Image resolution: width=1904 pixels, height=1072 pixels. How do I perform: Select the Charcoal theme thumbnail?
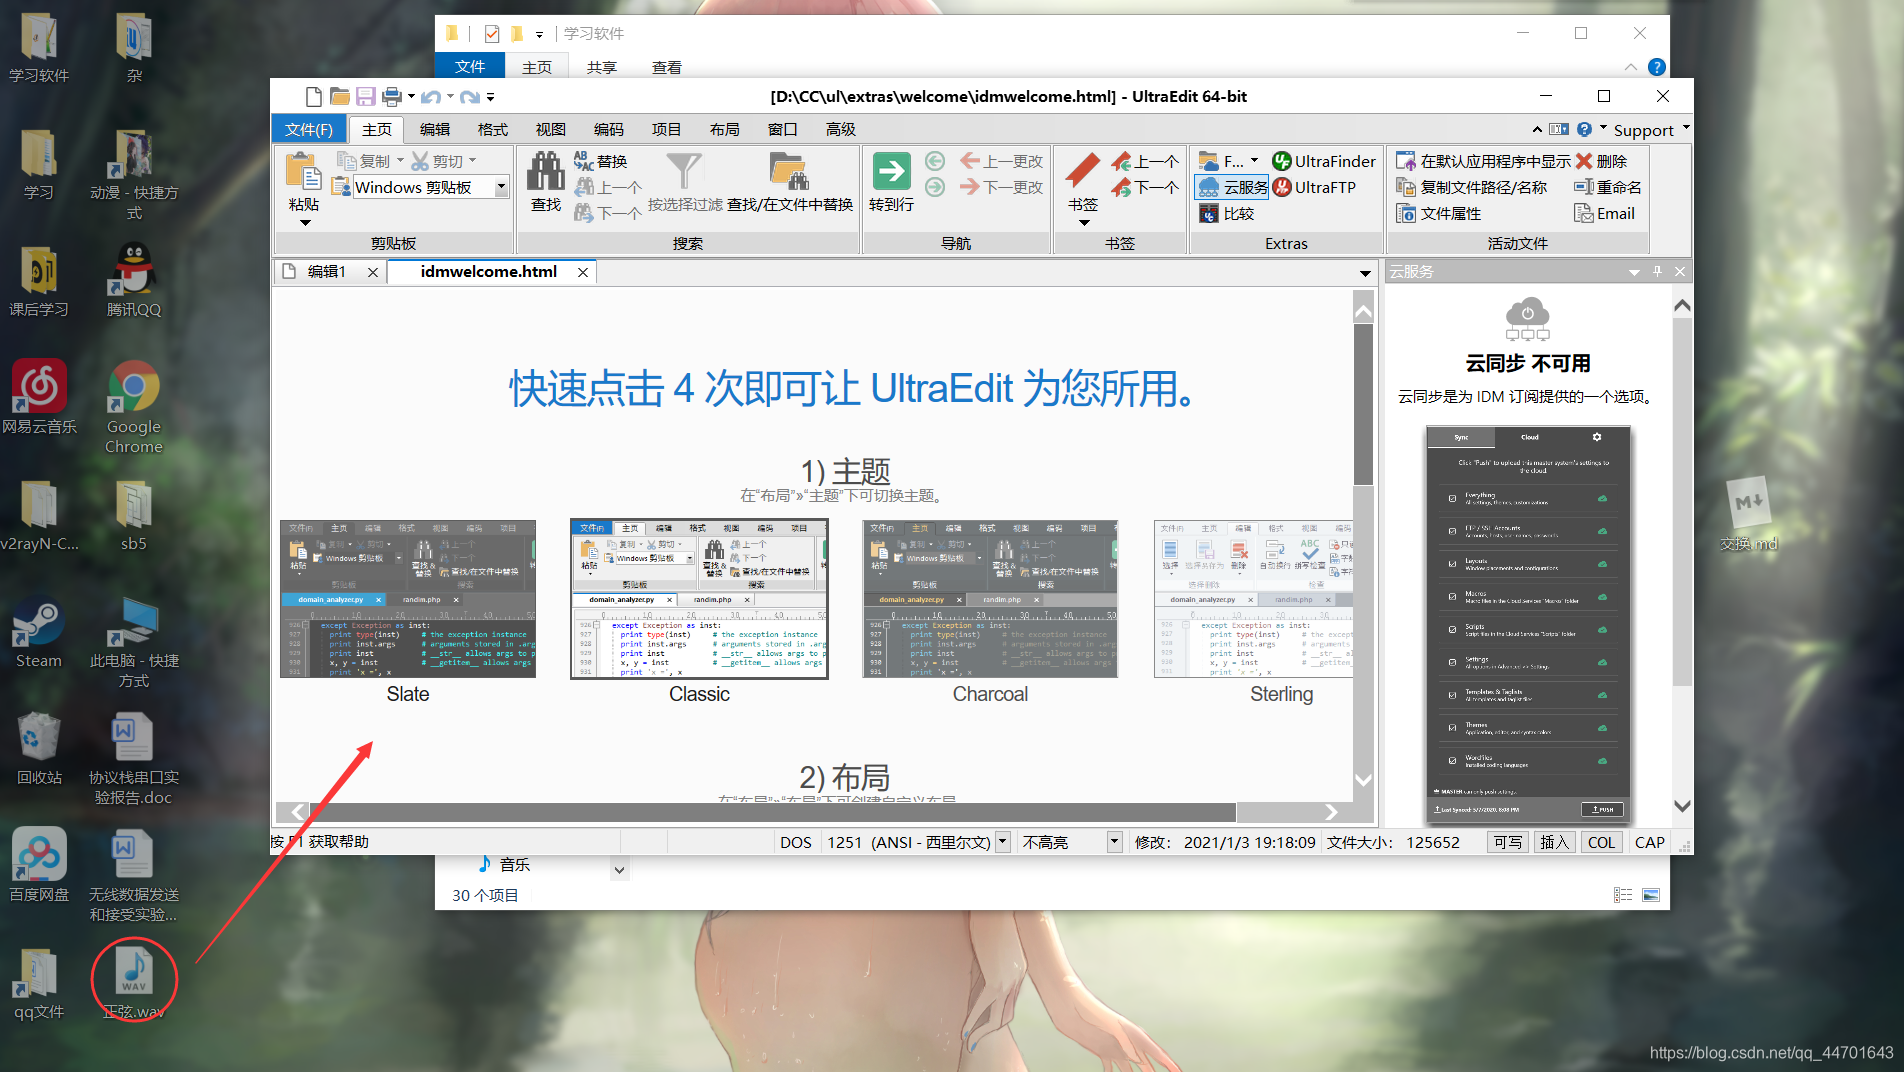click(x=990, y=598)
